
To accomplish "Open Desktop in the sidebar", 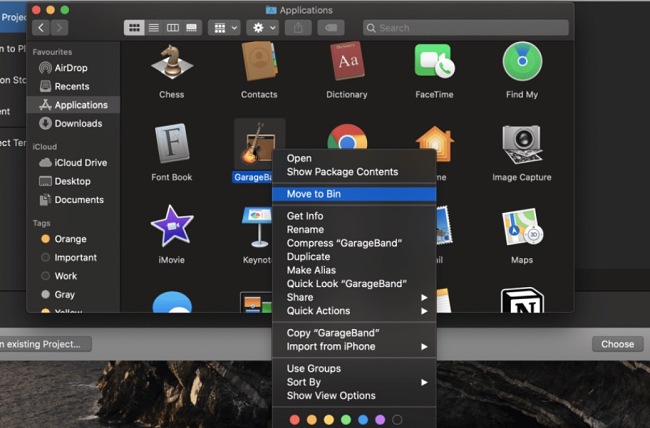I will (x=73, y=181).
